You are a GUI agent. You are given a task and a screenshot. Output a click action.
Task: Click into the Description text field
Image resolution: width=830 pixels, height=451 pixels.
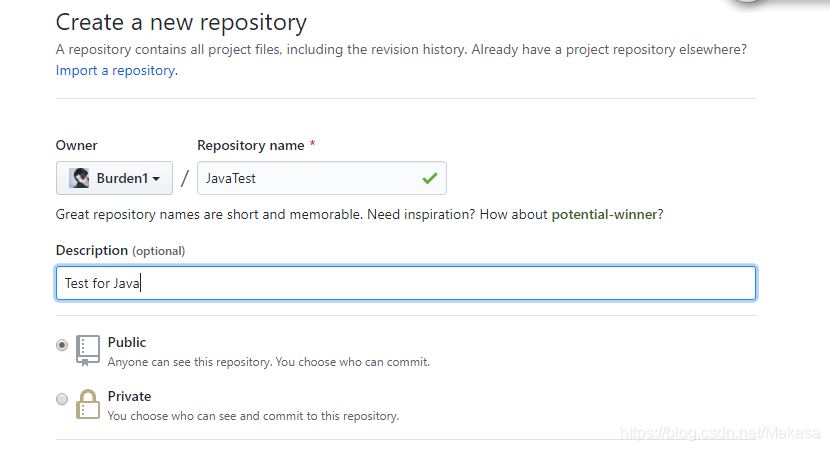click(405, 283)
